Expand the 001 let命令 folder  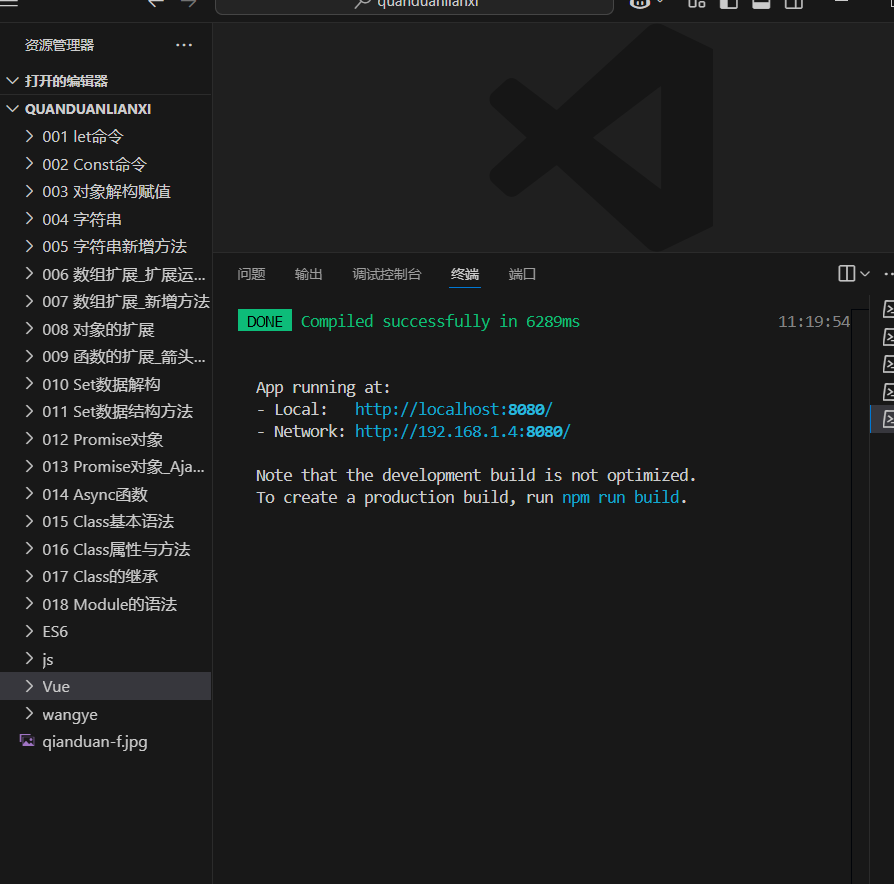[x=105, y=137]
